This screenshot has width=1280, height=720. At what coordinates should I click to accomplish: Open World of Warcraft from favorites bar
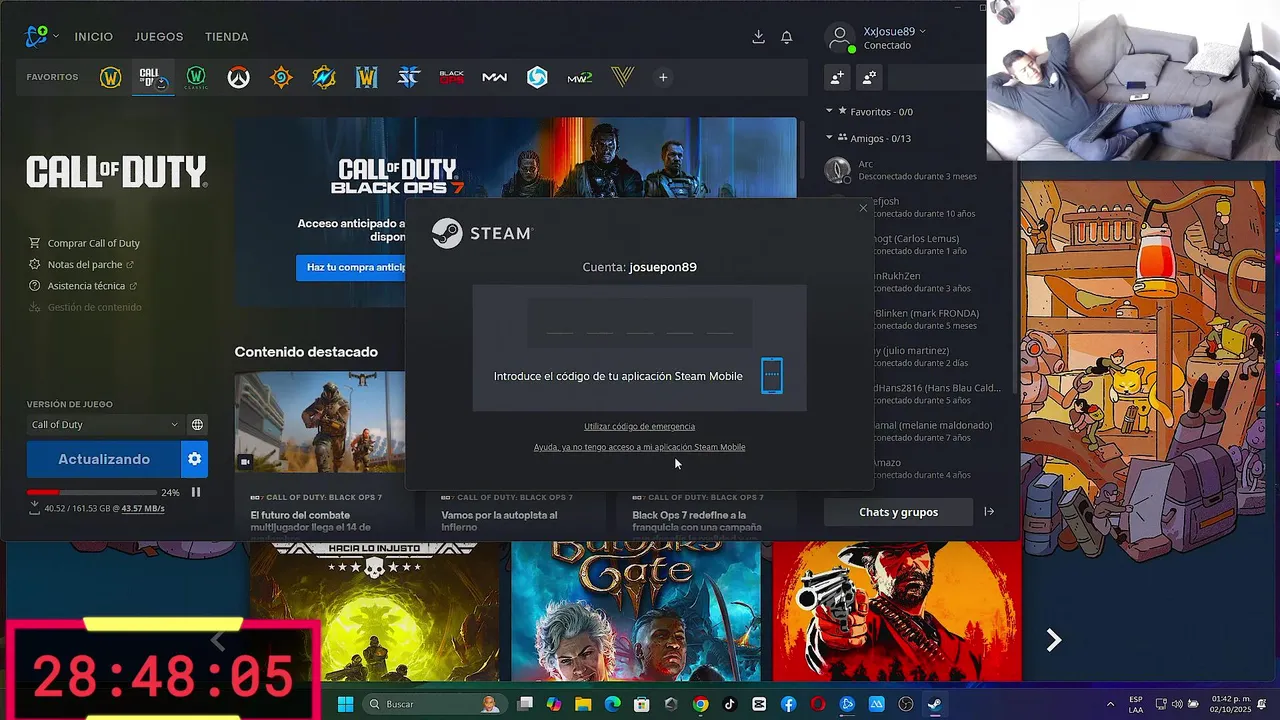coord(110,77)
